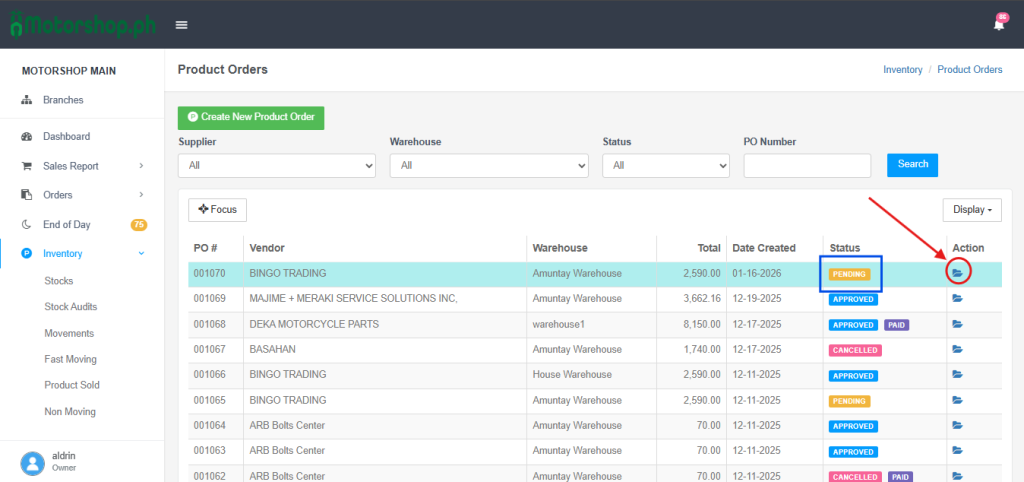Expand the Display dropdown button
The height and width of the screenshot is (482, 1024).
coord(972,210)
